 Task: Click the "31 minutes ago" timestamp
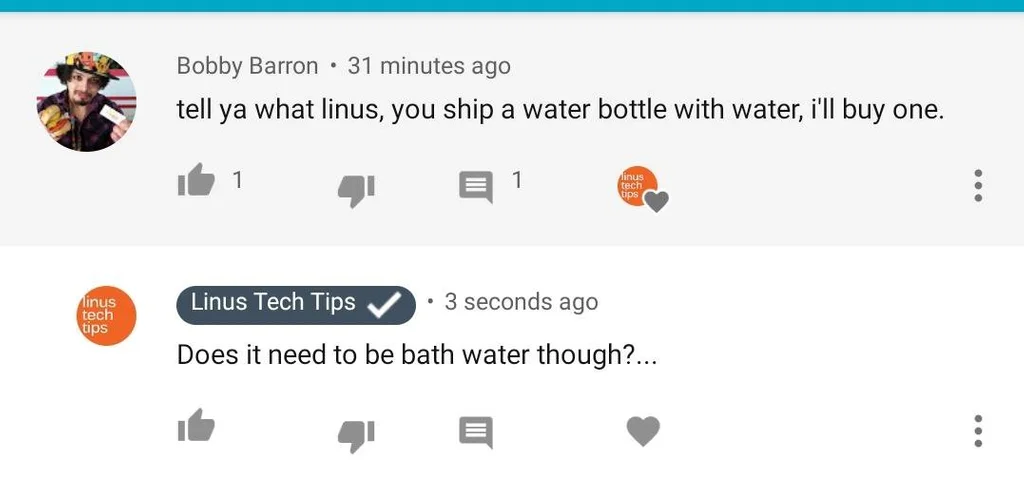pyautogui.click(x=428, y=66)
